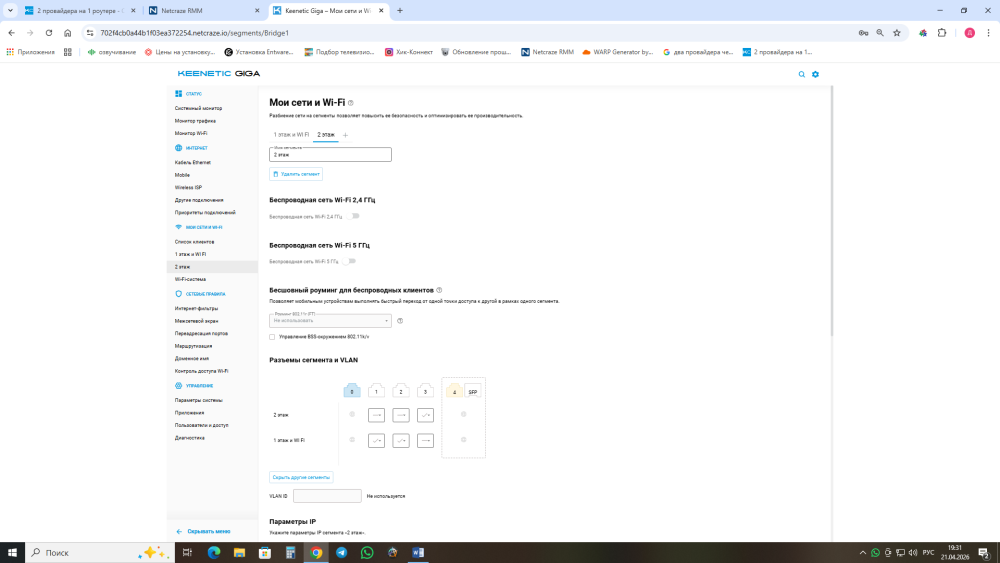Open Межсетевой экран in the sidebar menu

pyautogui.click(x=197, y=320)
